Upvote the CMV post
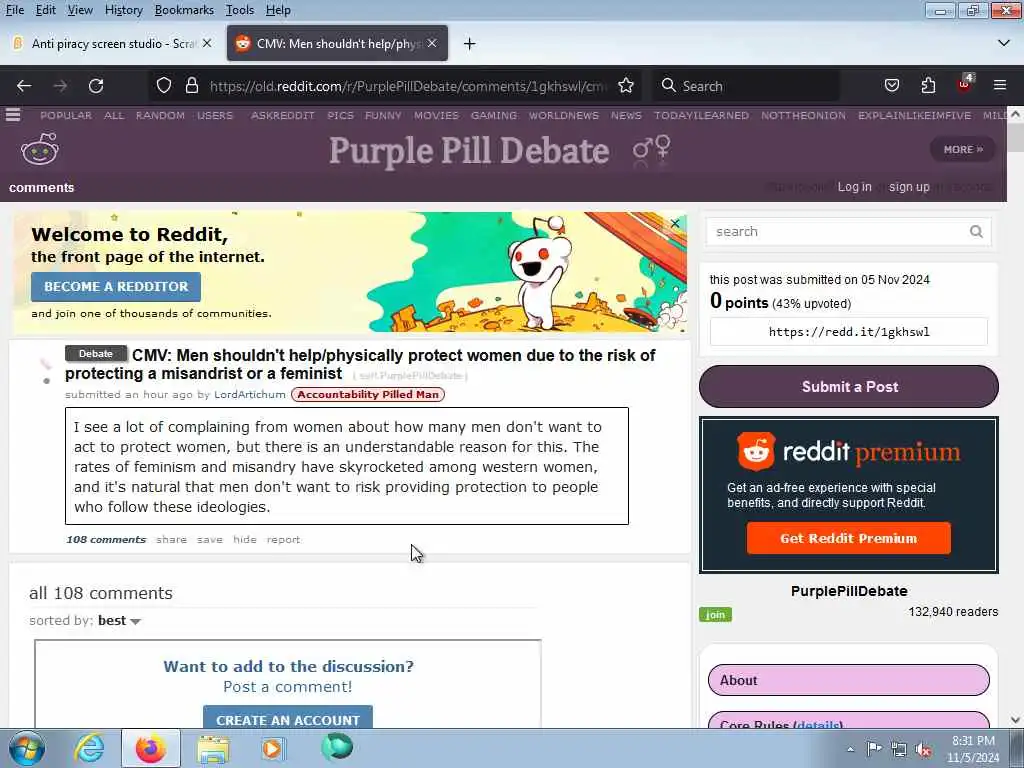 click(45, 363)
